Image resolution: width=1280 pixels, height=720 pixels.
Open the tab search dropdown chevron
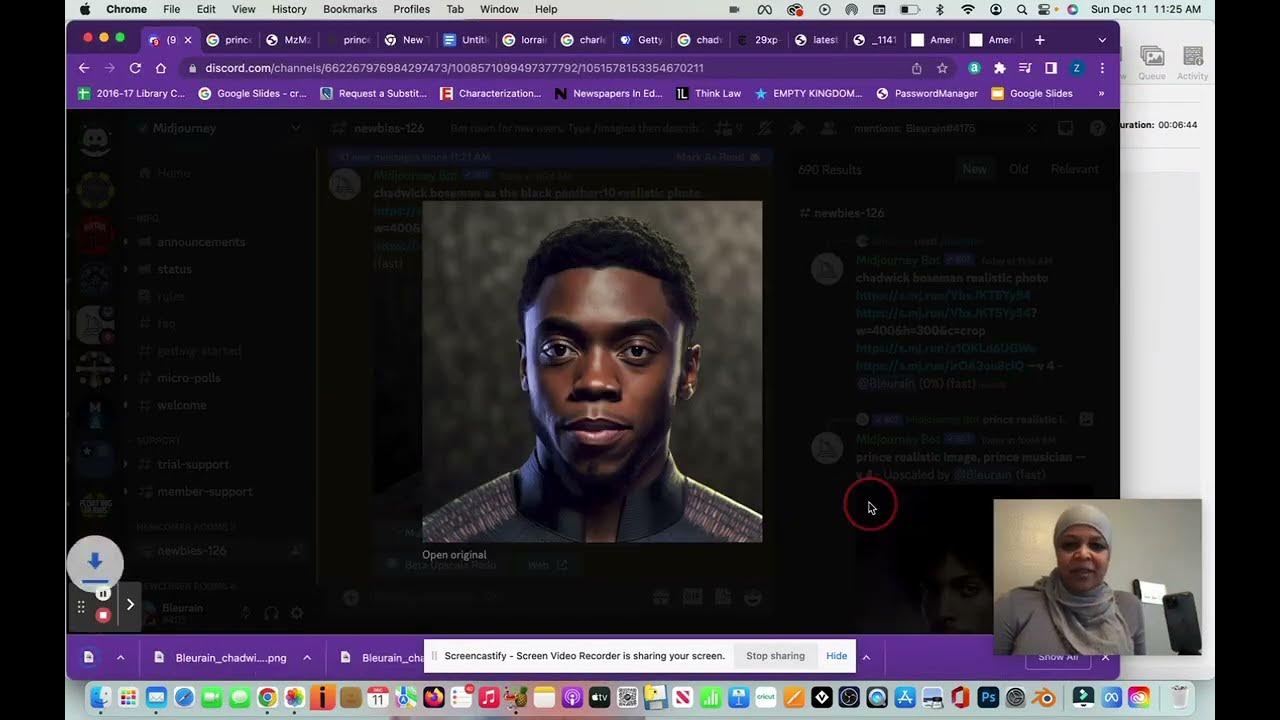(x=1102, y=40)
